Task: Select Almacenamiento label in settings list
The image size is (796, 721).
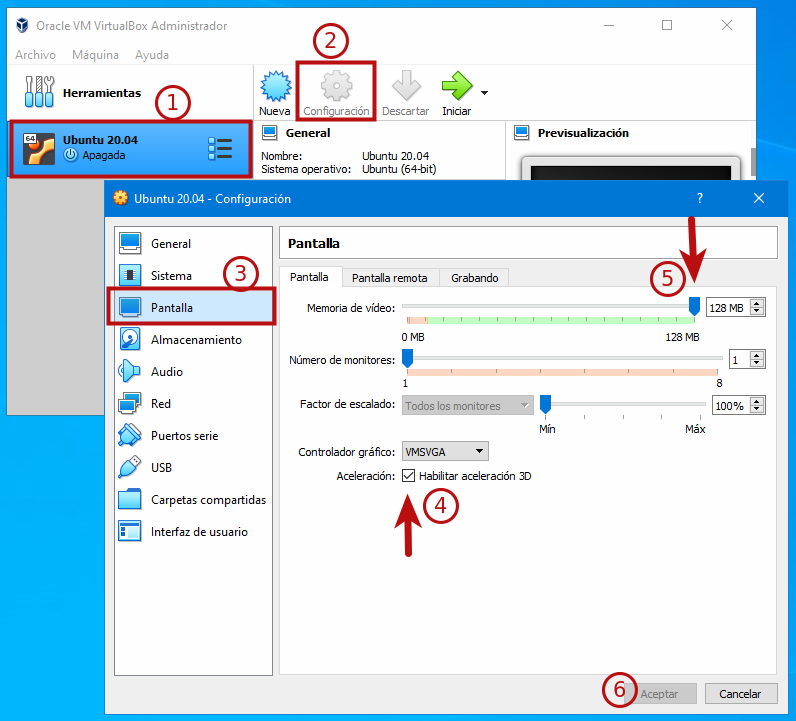Action: pos(196,340)
